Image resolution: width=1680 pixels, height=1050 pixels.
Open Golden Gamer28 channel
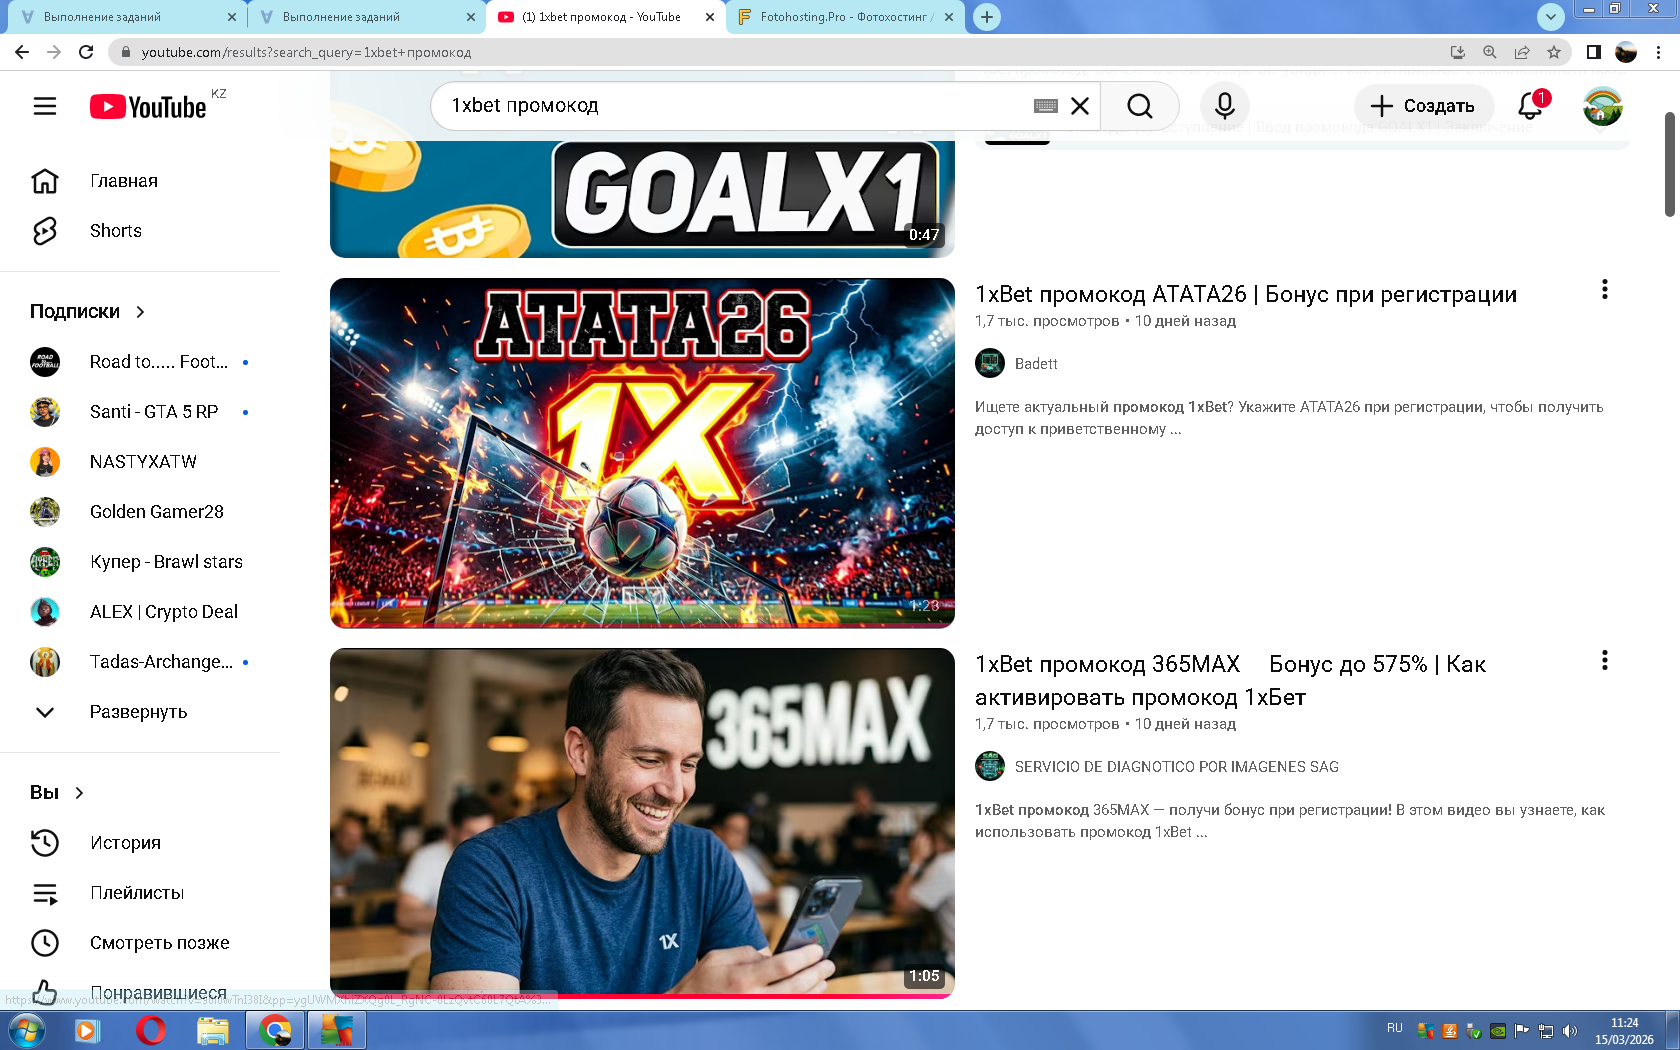(x=140, y=512)
